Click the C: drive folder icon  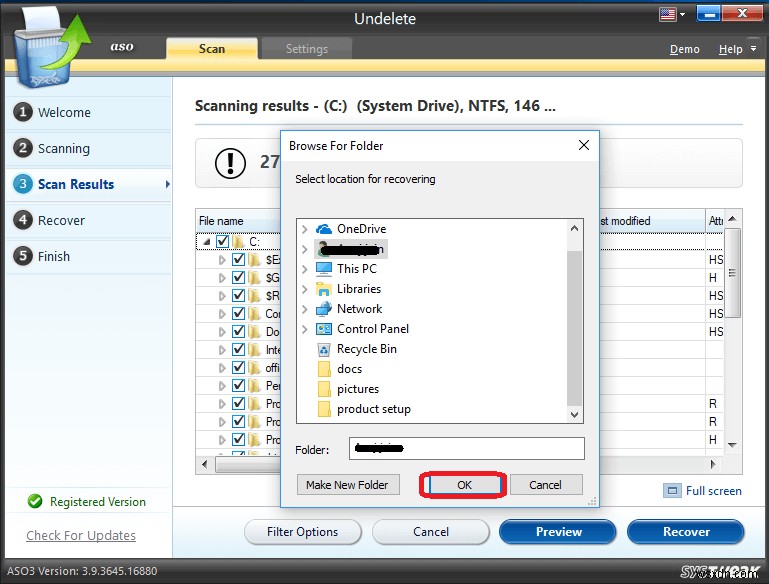click(239, 242)
